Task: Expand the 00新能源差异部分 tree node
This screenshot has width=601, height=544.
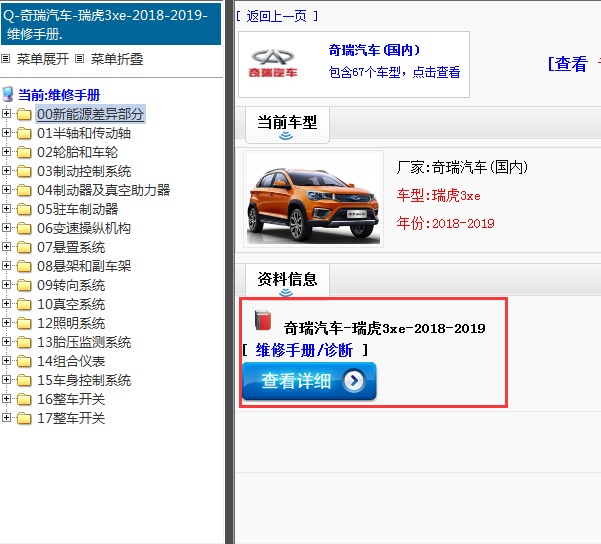Action: pos(7,115)
